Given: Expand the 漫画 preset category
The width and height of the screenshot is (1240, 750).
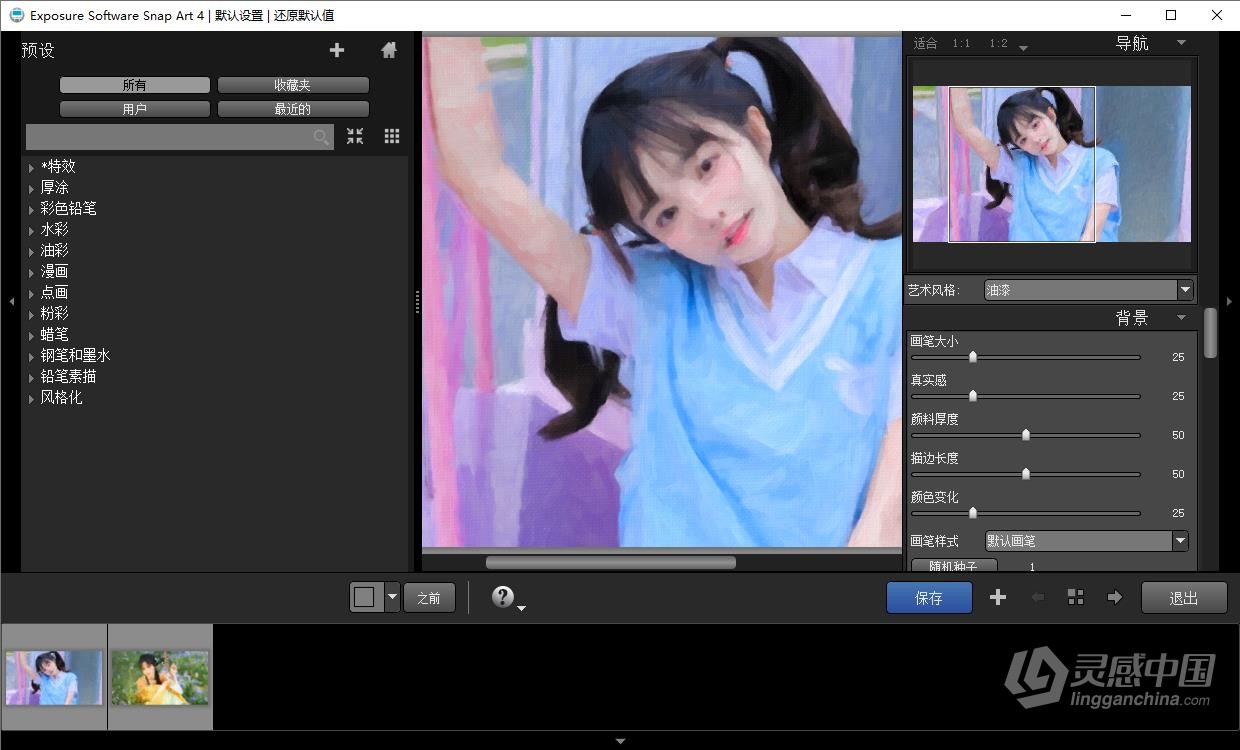Looking at the screenshot, I should (x=32, y=273).
